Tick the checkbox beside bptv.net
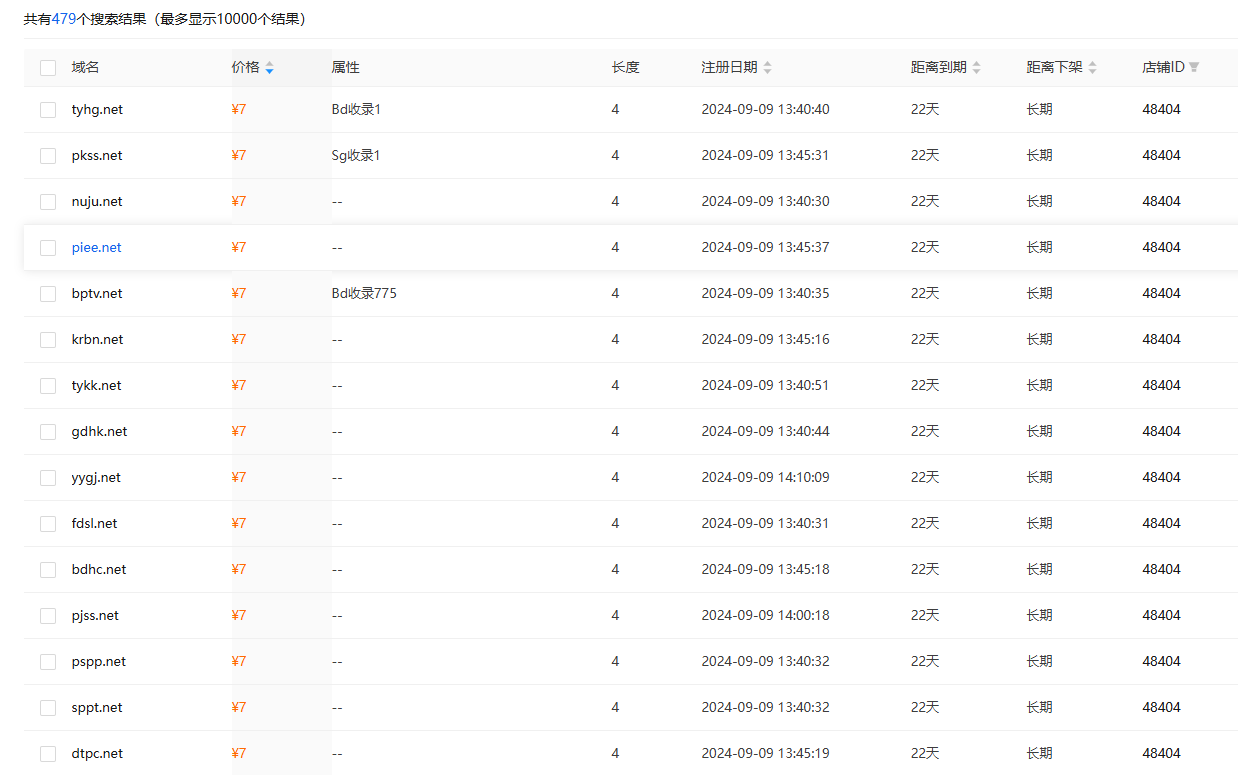This screenshot has height=775, width=1238. tap(48, 294)
